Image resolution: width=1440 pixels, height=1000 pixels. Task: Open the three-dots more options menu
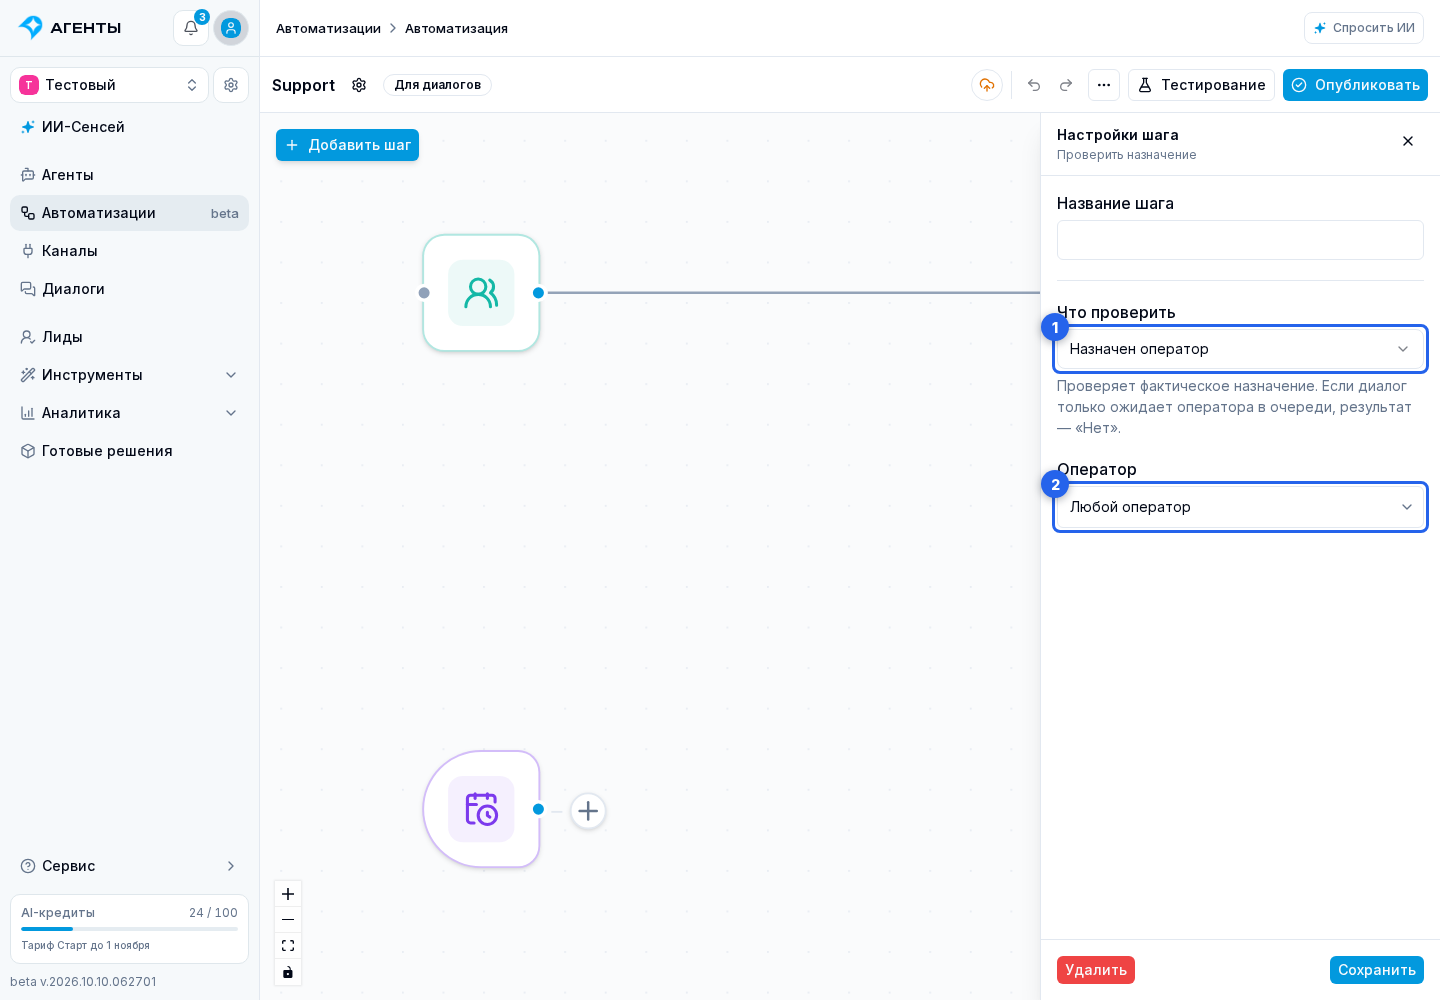coord(1104,85)
